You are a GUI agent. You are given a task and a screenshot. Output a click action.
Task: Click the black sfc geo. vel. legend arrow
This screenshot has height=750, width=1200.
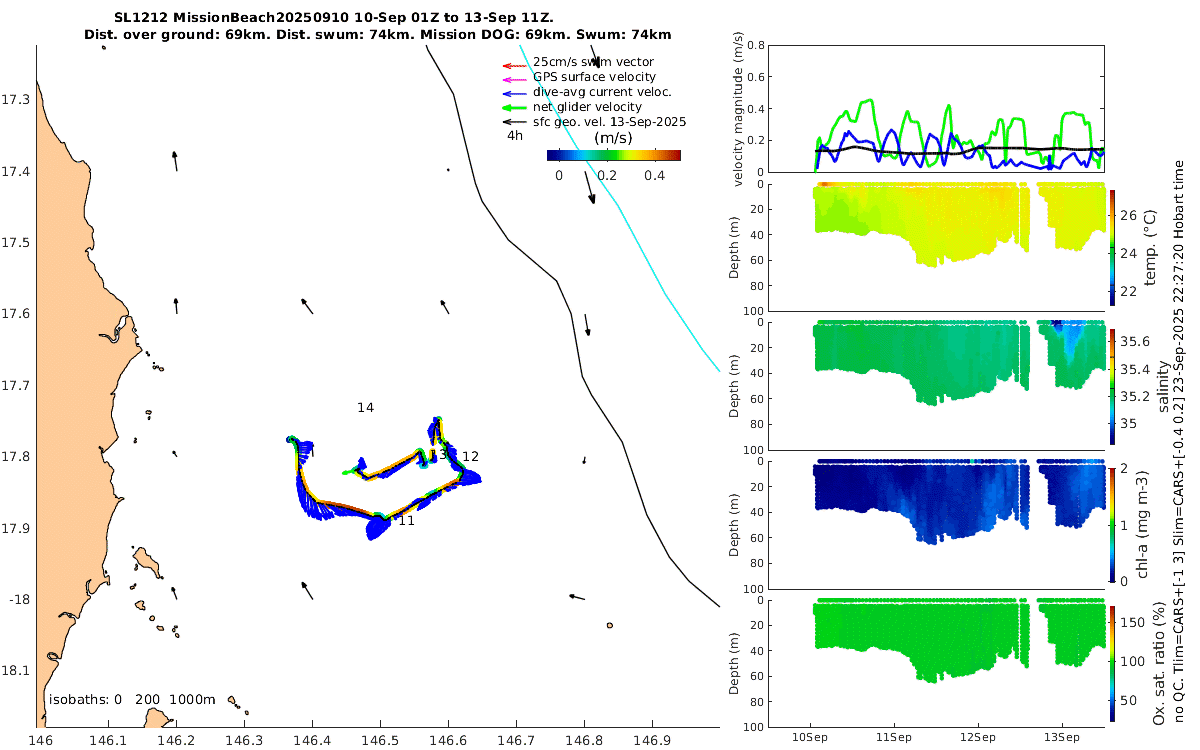[x=514, y=122]
